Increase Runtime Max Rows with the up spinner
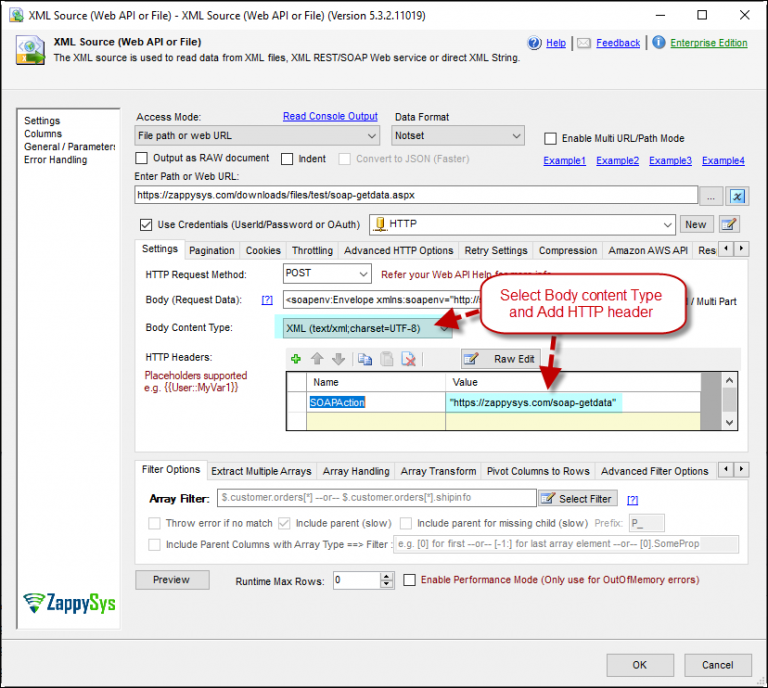Image resolution: width=768 pixels, height=688 pixels. [x=387, y=576]
